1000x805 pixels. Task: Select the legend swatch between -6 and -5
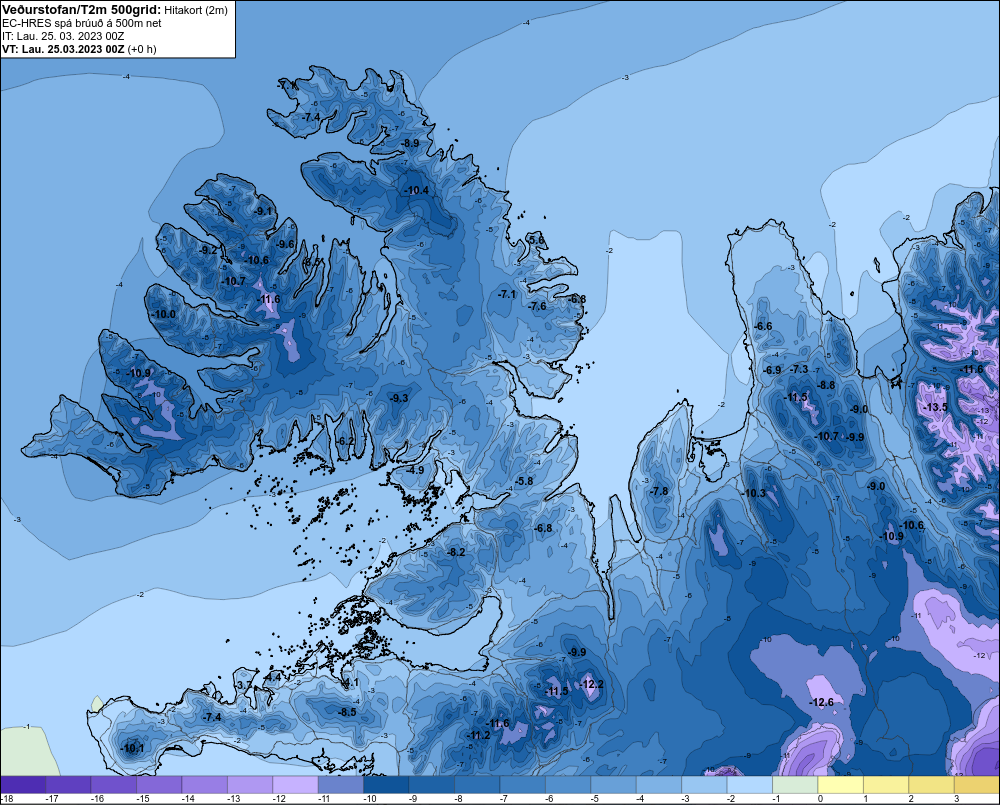pos(568,784)
